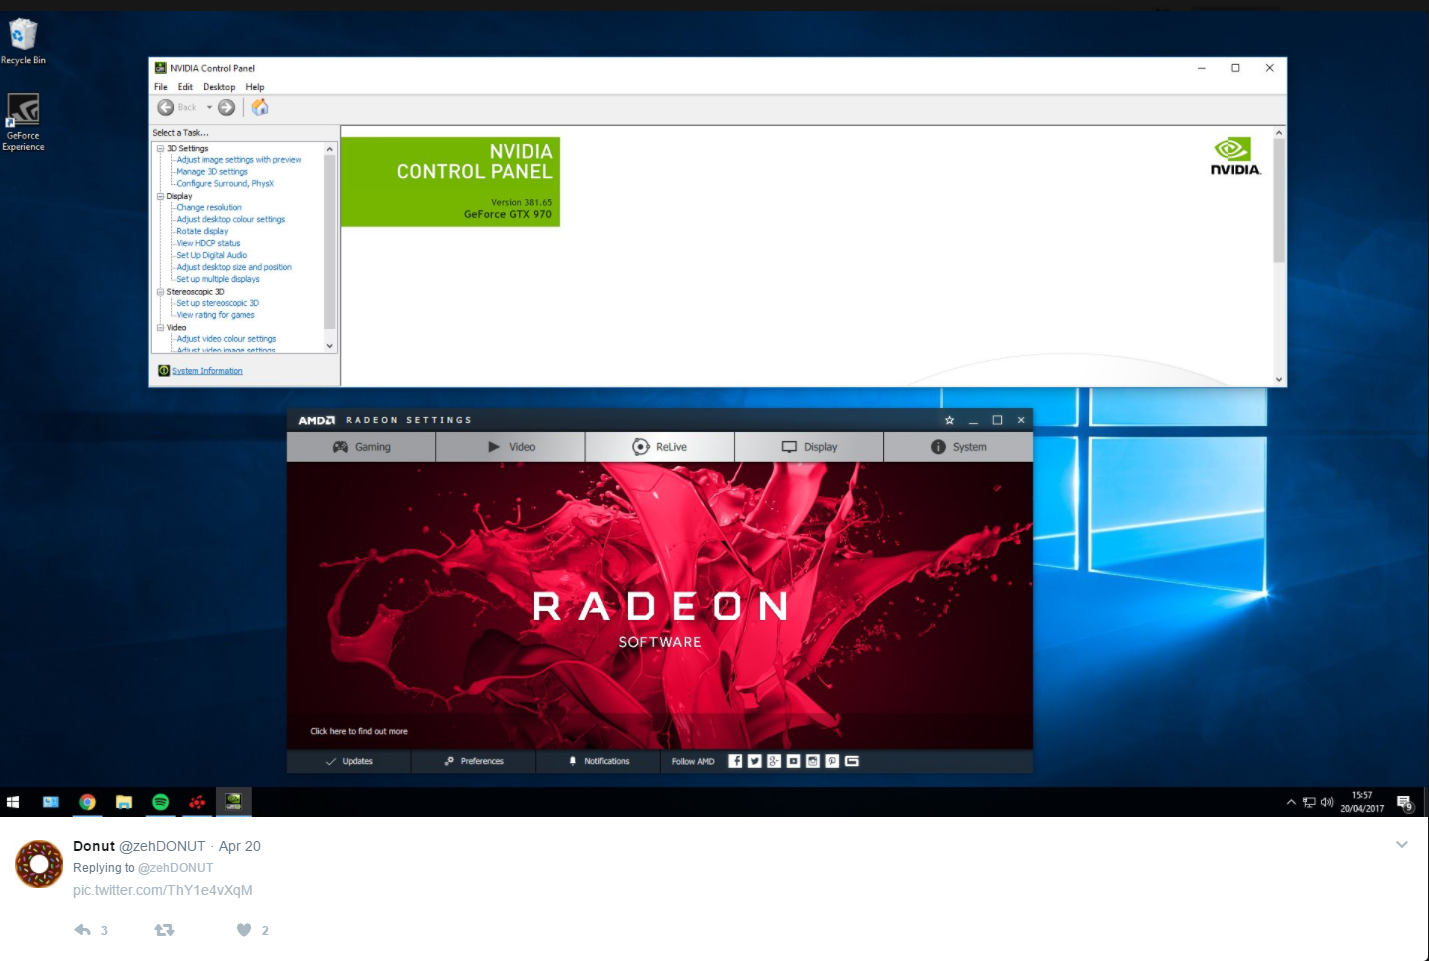Switch to the Radeon System tab
Viewport: 1429px width, 961px height.
tap(958, 447)
